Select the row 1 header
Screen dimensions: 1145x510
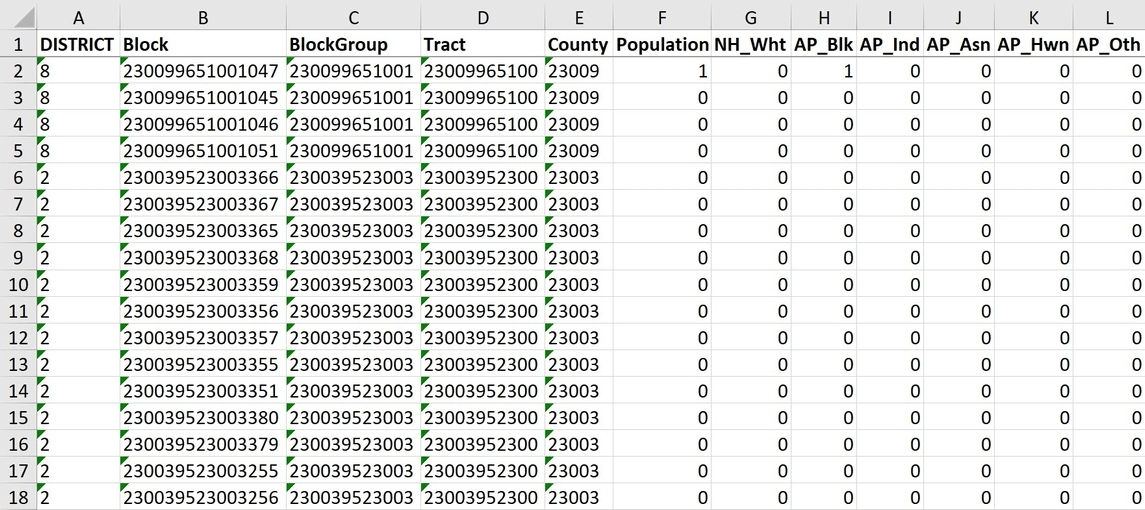click(x=18, y=45)
